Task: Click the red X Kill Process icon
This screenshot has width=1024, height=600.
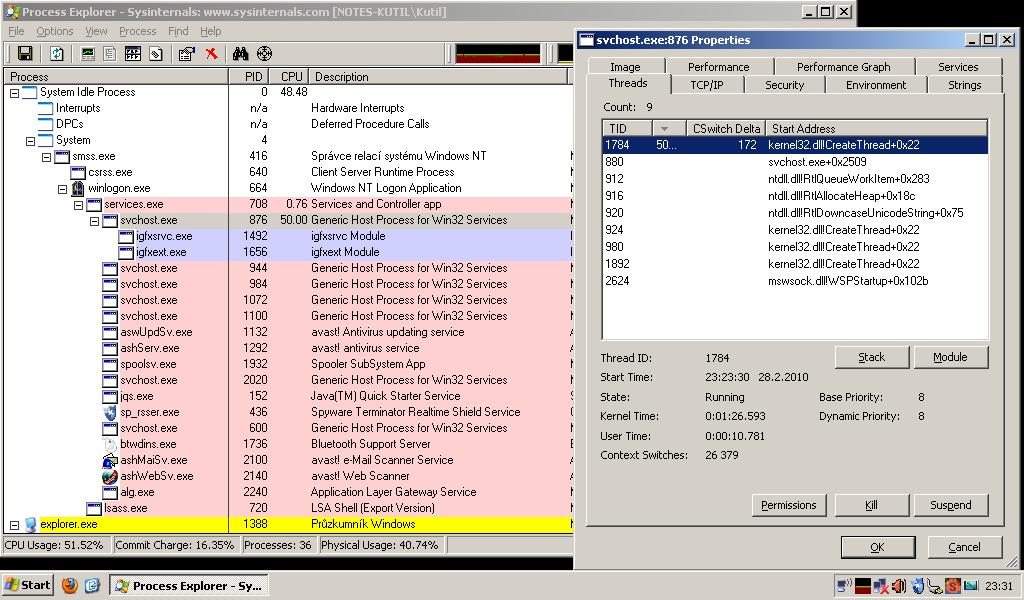Action: tap(211, 54)
